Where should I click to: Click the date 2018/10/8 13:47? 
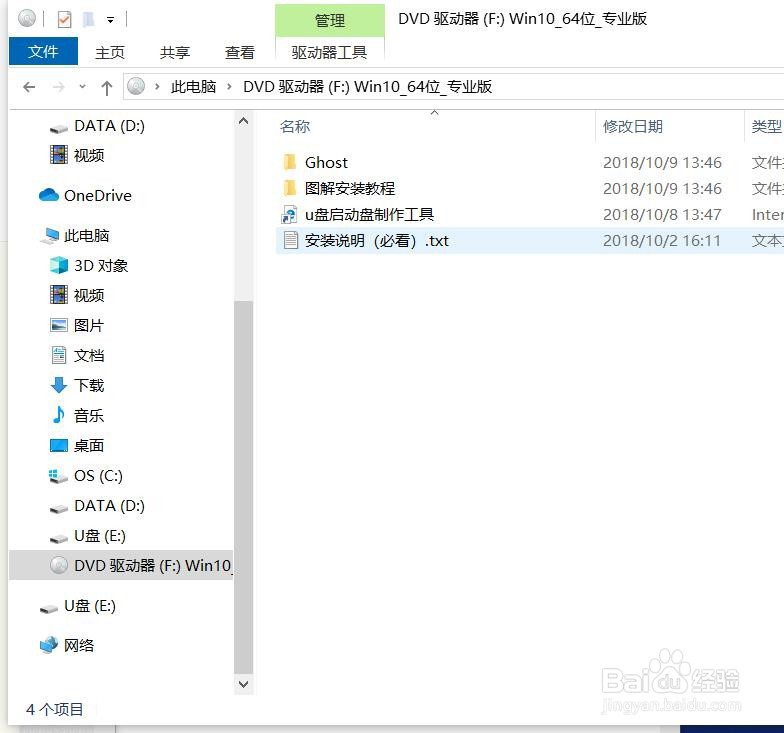coord(662,214)
